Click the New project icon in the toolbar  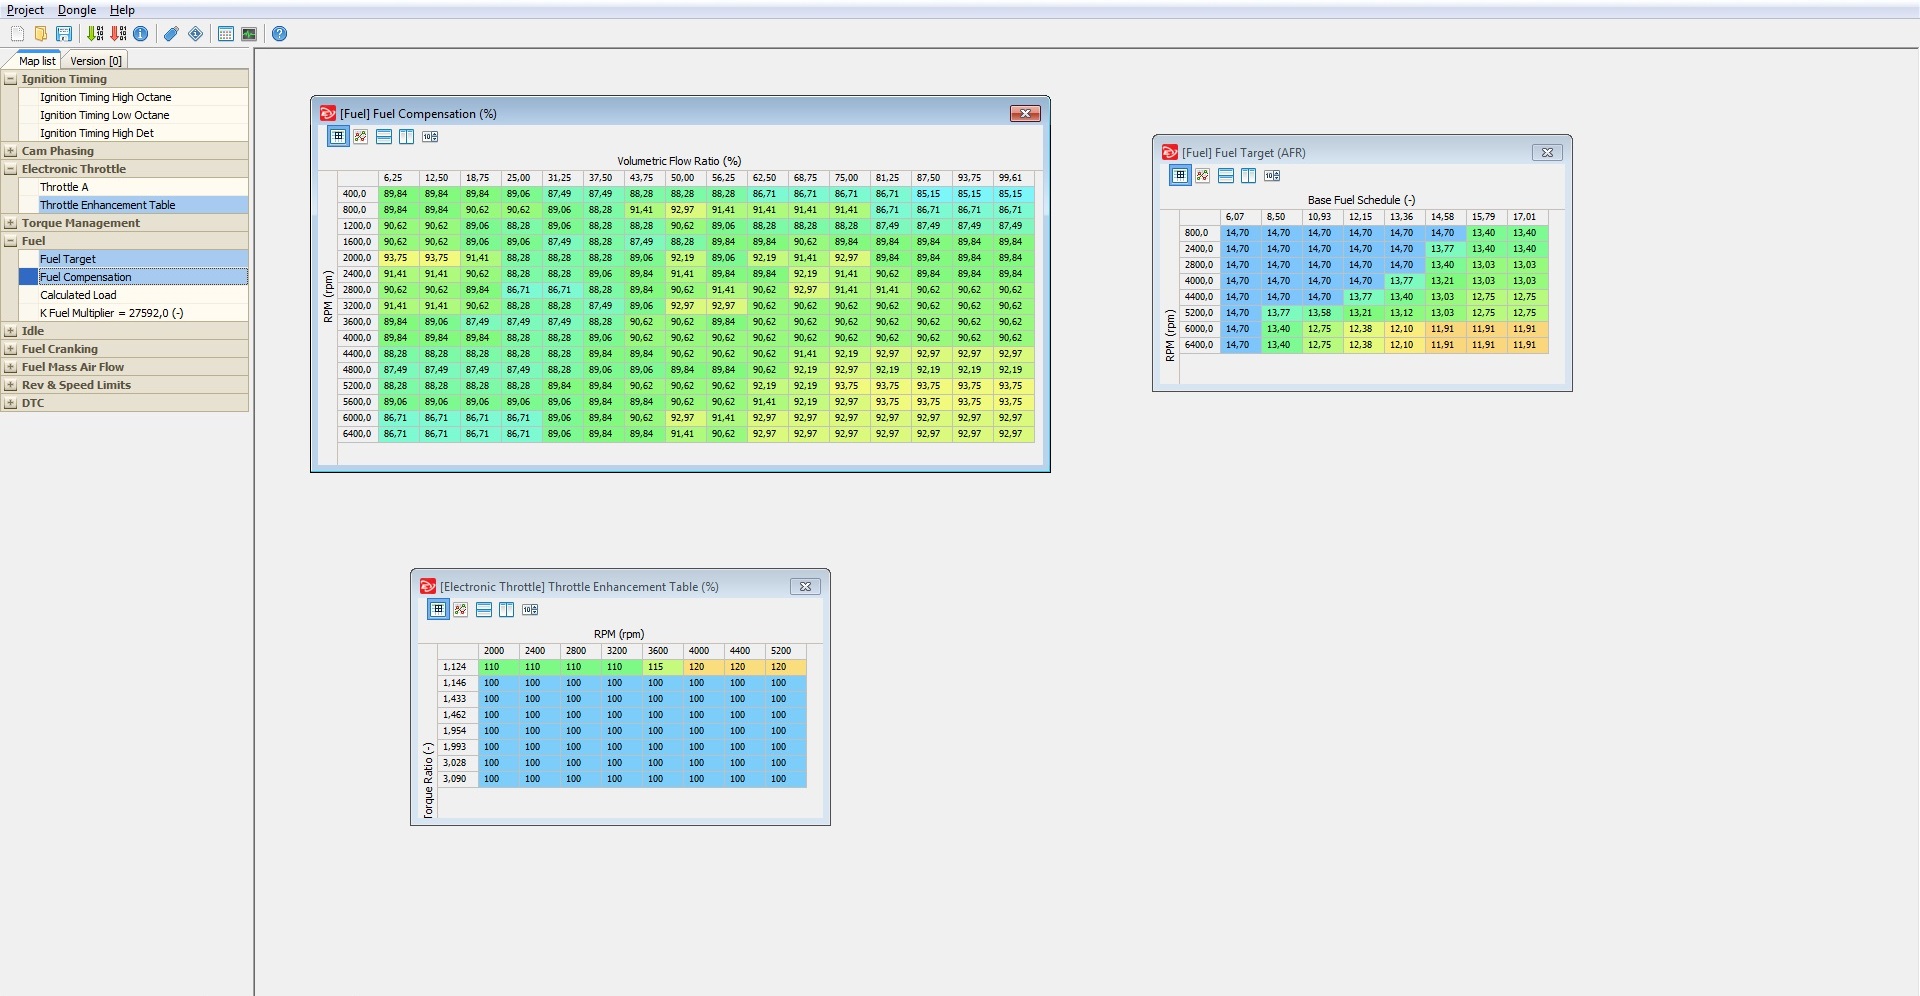17,34
